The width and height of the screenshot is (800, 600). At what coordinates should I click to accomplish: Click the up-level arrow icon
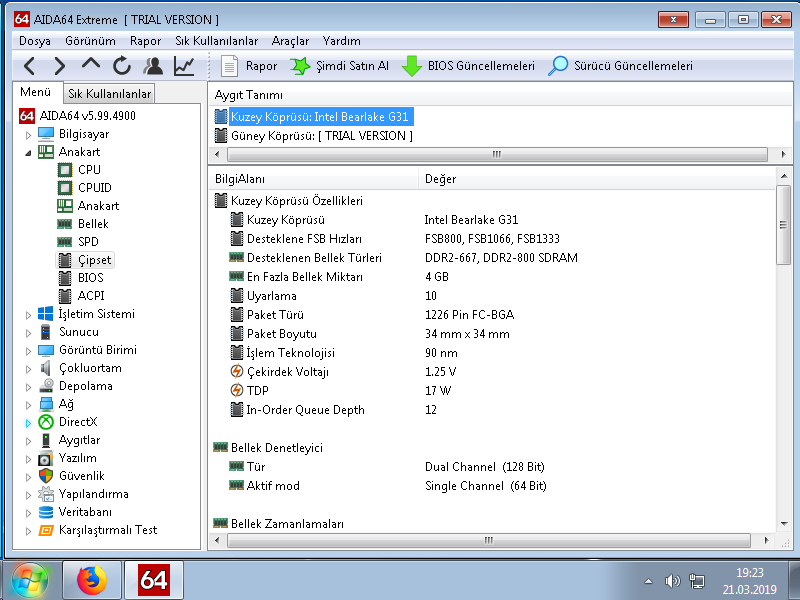(x=91, y=64)
